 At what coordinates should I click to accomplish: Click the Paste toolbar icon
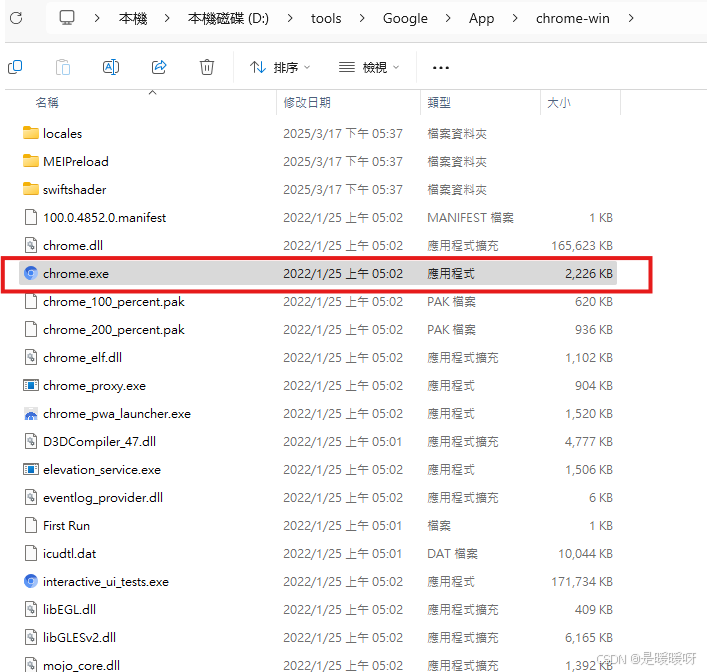click(63, 67)
